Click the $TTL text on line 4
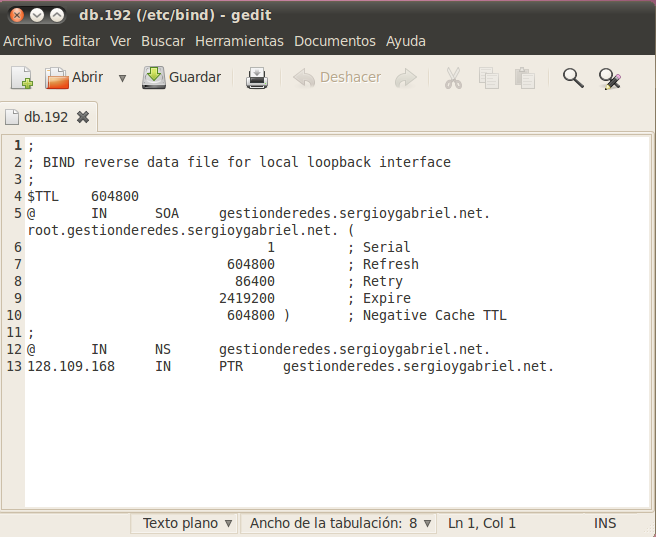 (x=43, y=197)
